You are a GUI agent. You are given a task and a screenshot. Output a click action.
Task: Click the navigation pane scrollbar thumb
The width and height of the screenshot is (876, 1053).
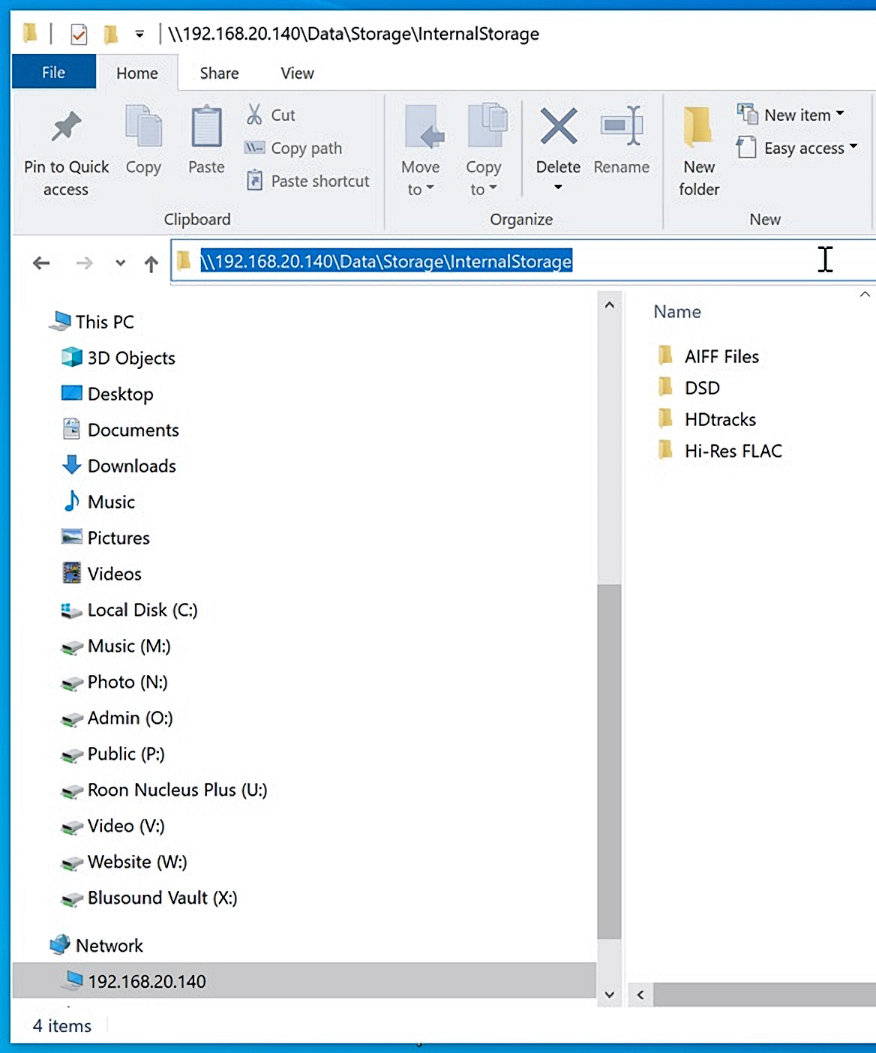pos(609,762)
